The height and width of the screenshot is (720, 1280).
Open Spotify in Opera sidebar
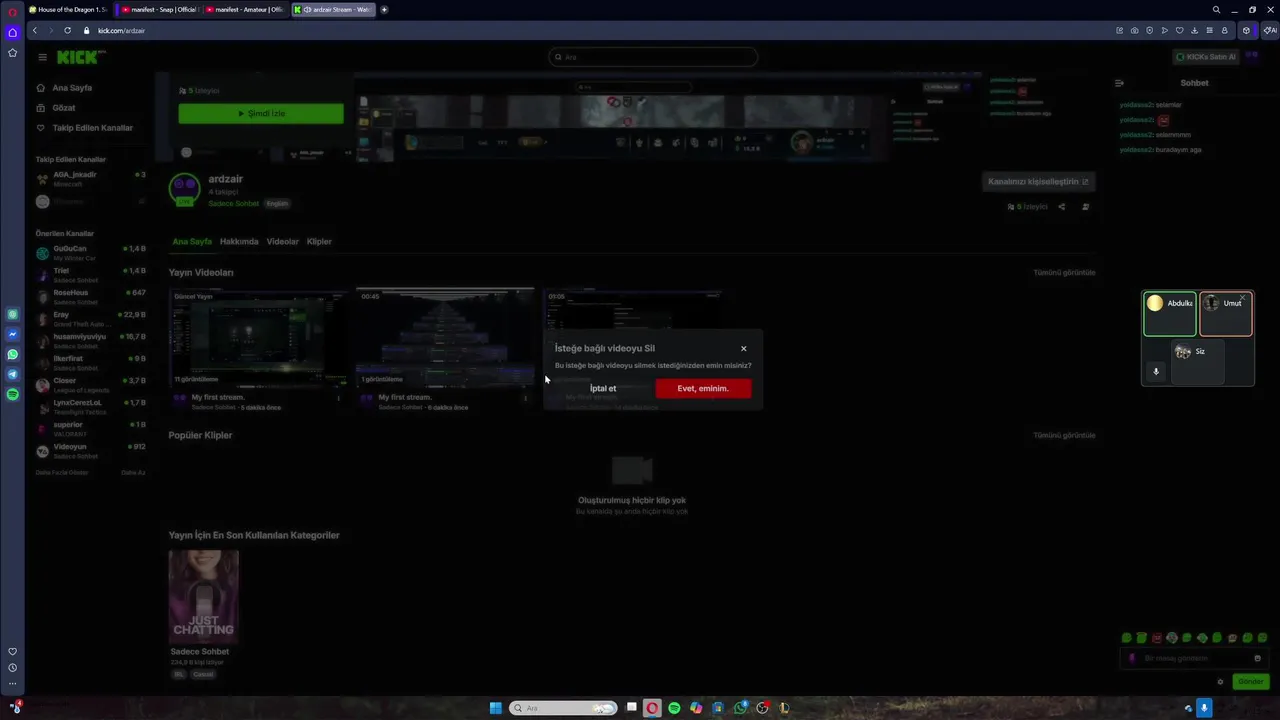tap(13, 395)
